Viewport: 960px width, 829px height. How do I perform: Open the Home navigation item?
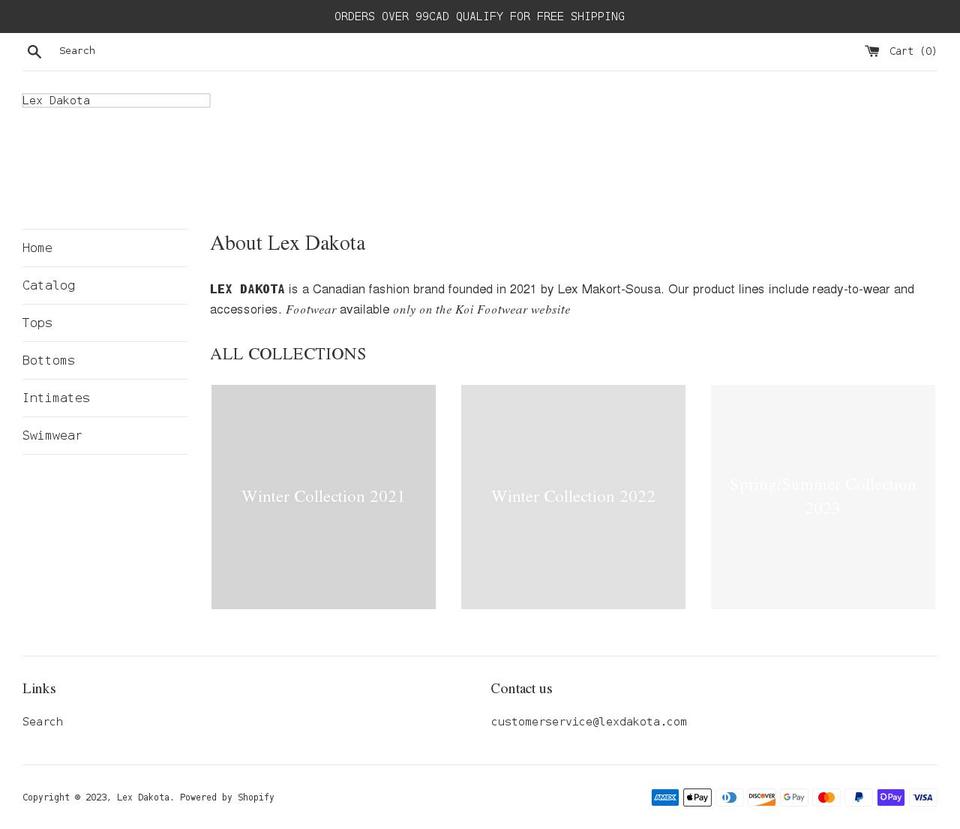(37, 247)
